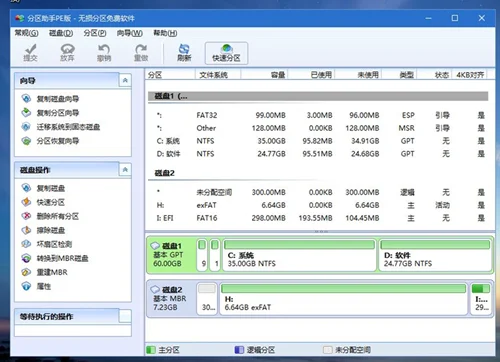Launch 复制磁盘向导 text link
Screen dimensions: 500x362
[58, 99]
